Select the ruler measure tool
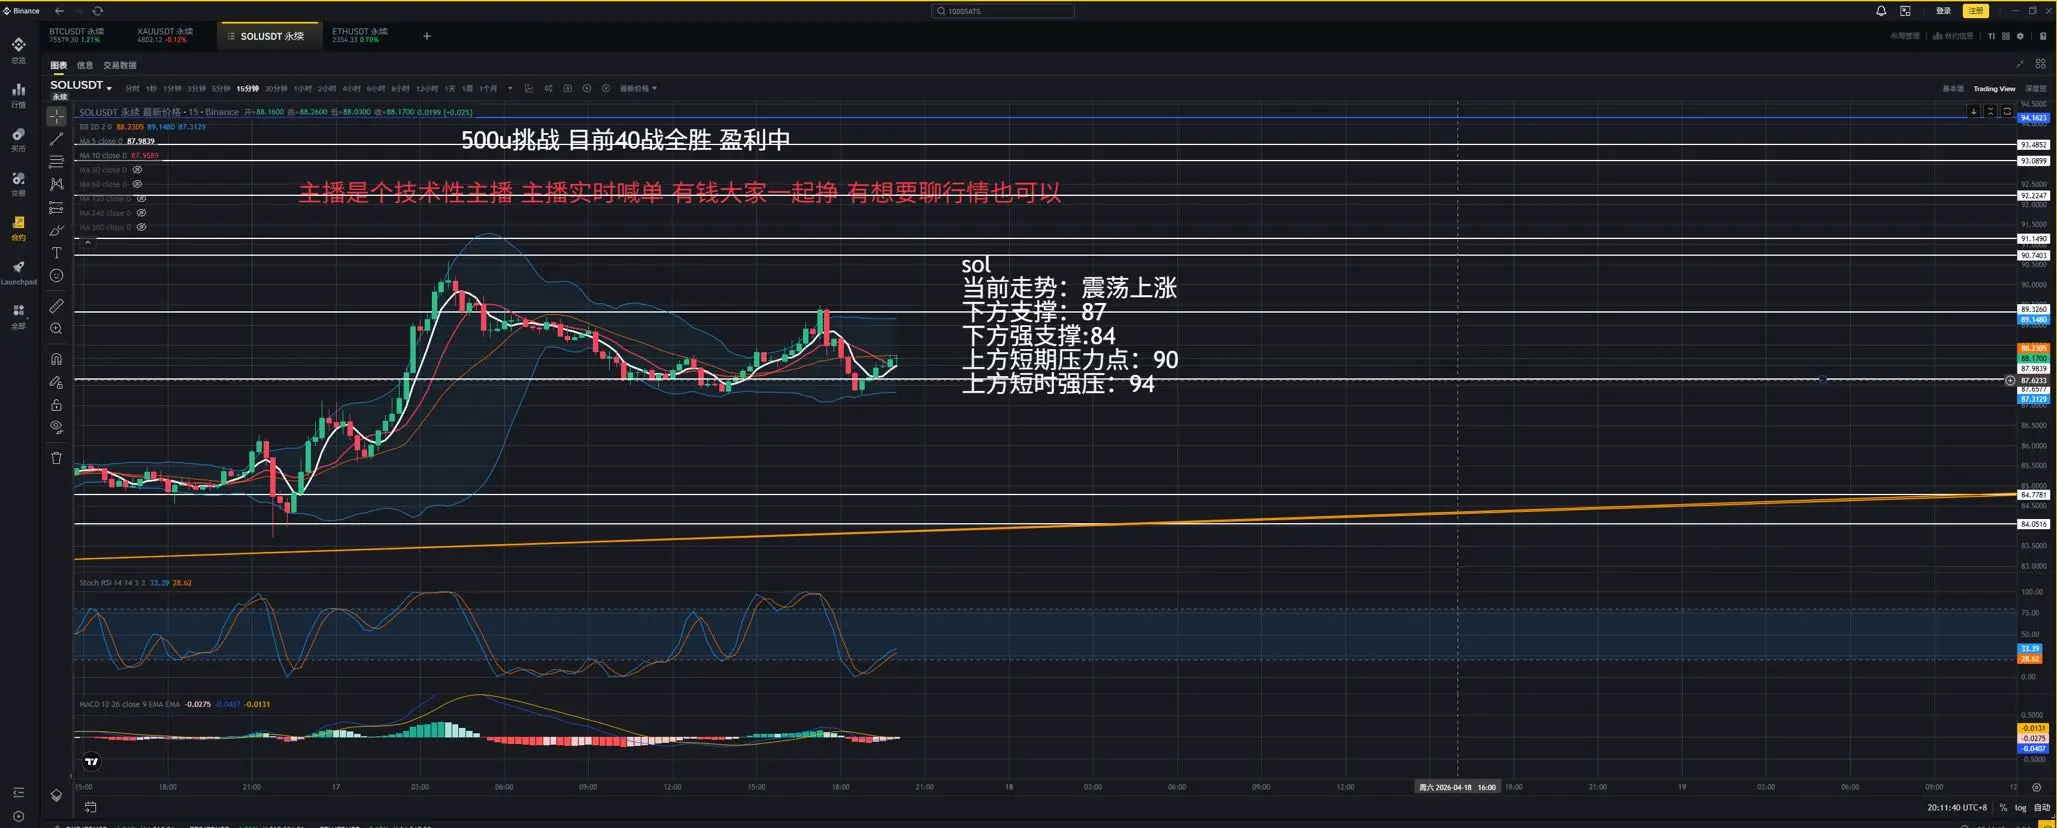2057x828 pixels. 56,305
